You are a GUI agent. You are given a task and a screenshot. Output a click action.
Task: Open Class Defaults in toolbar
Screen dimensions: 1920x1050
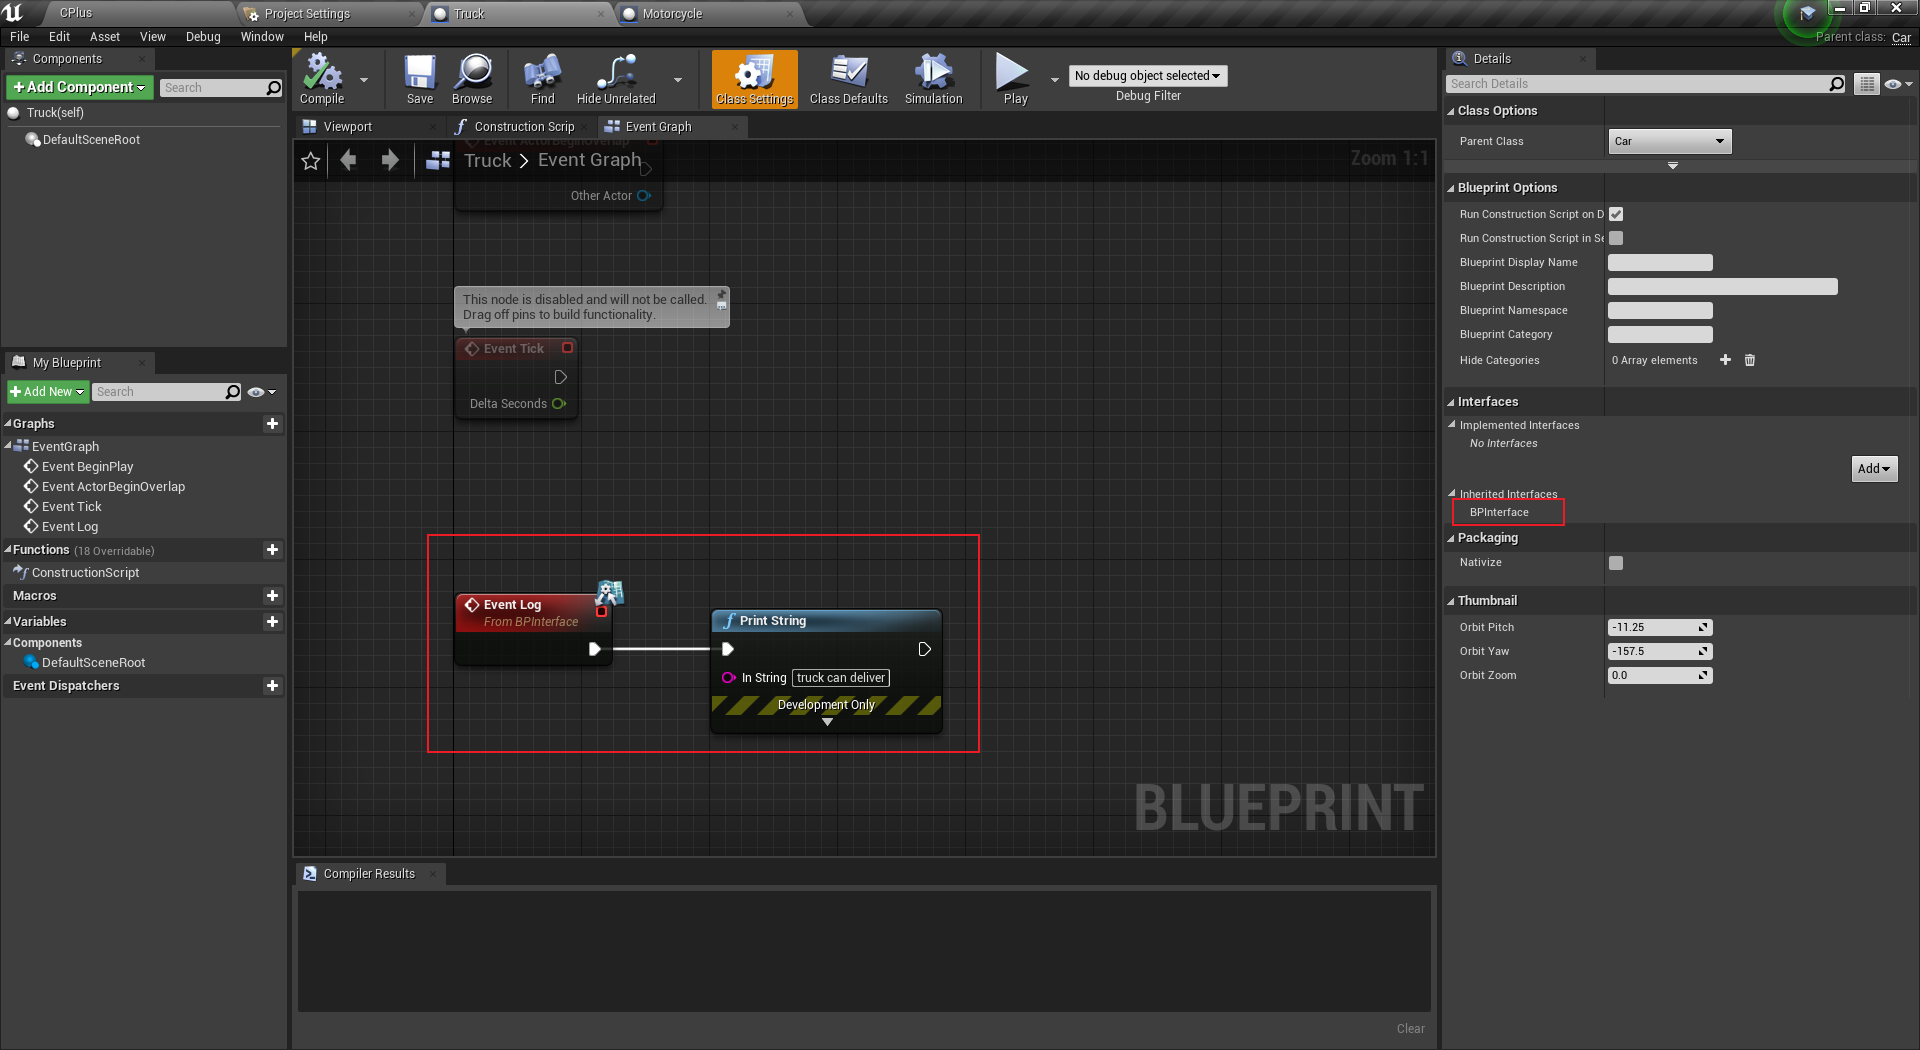pyautogui.click(x=849, y=79)
